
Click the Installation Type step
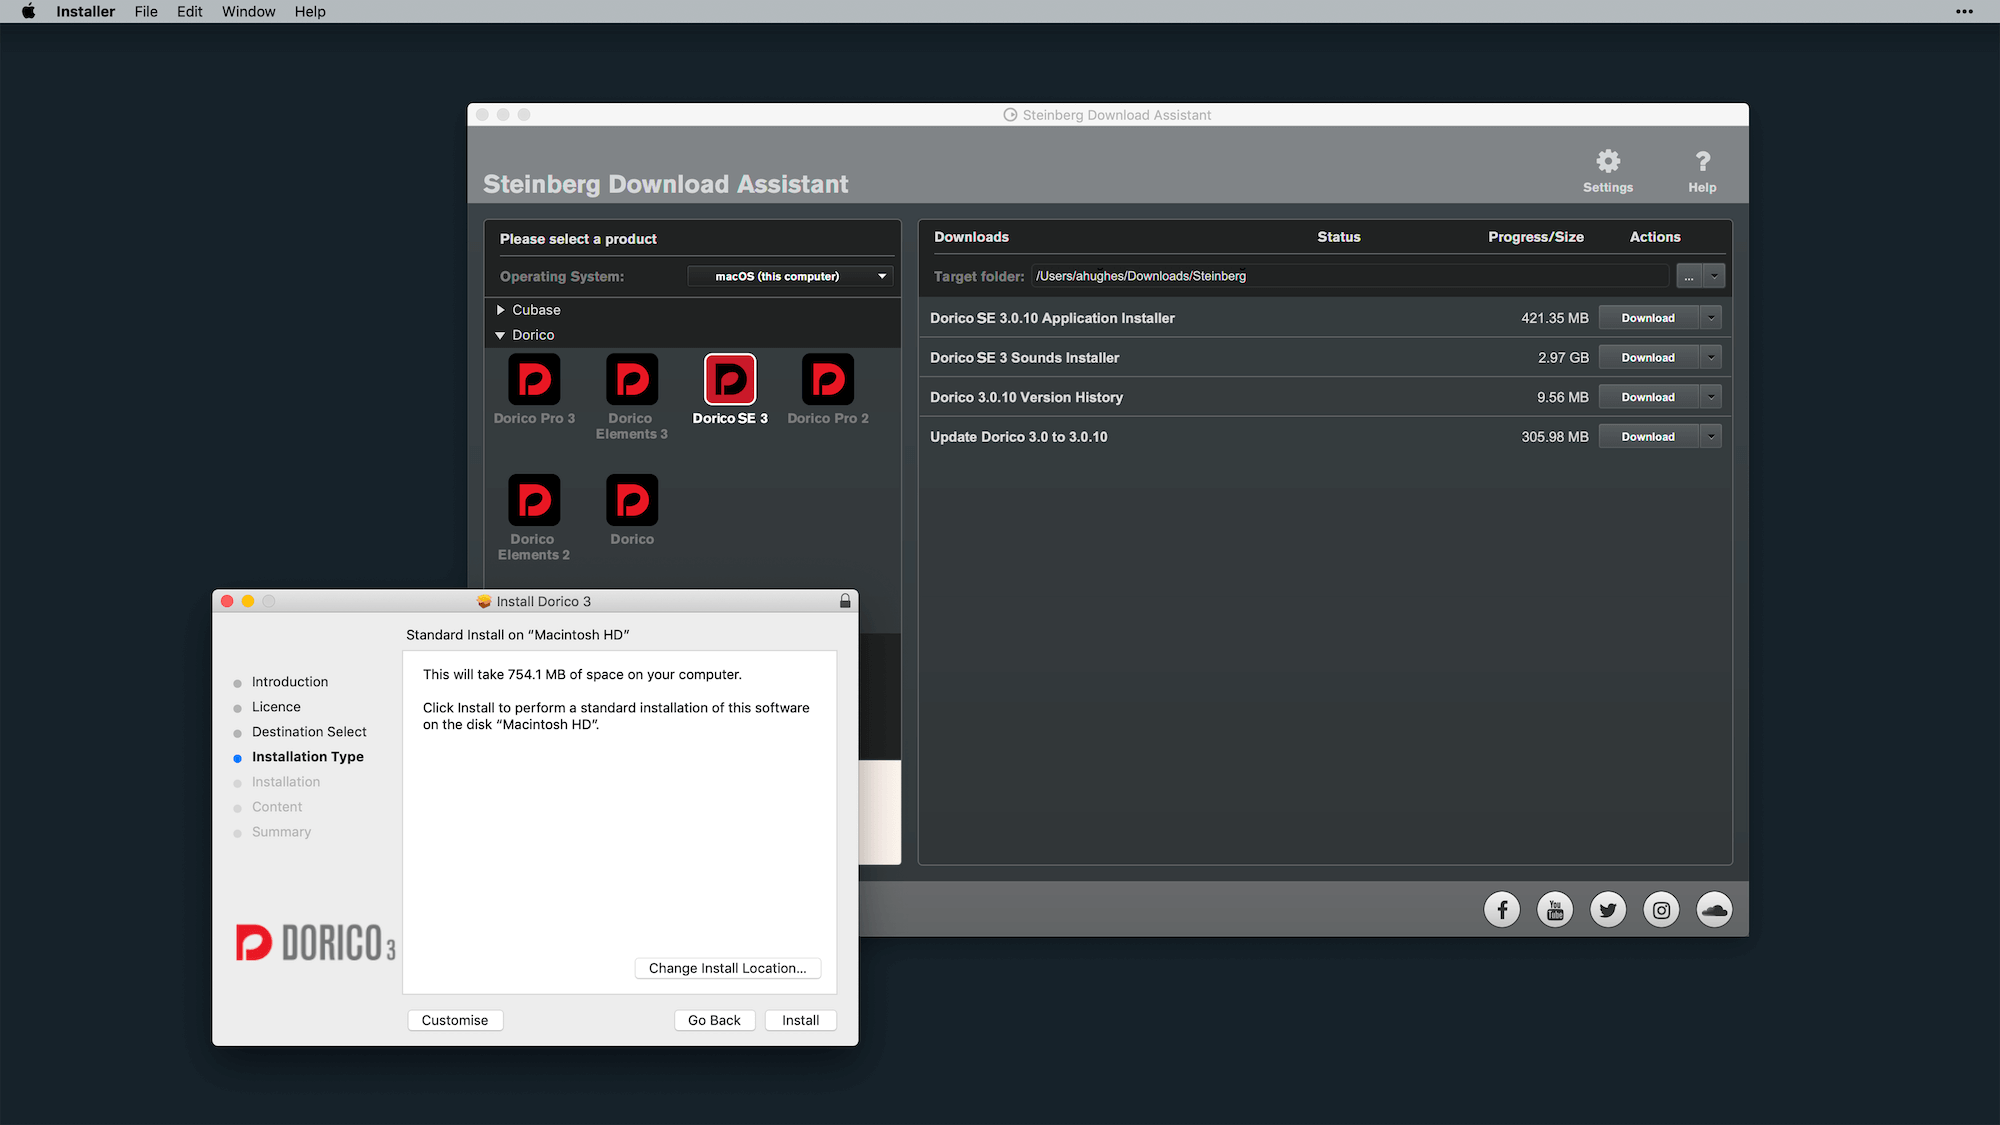coord(308,757)
